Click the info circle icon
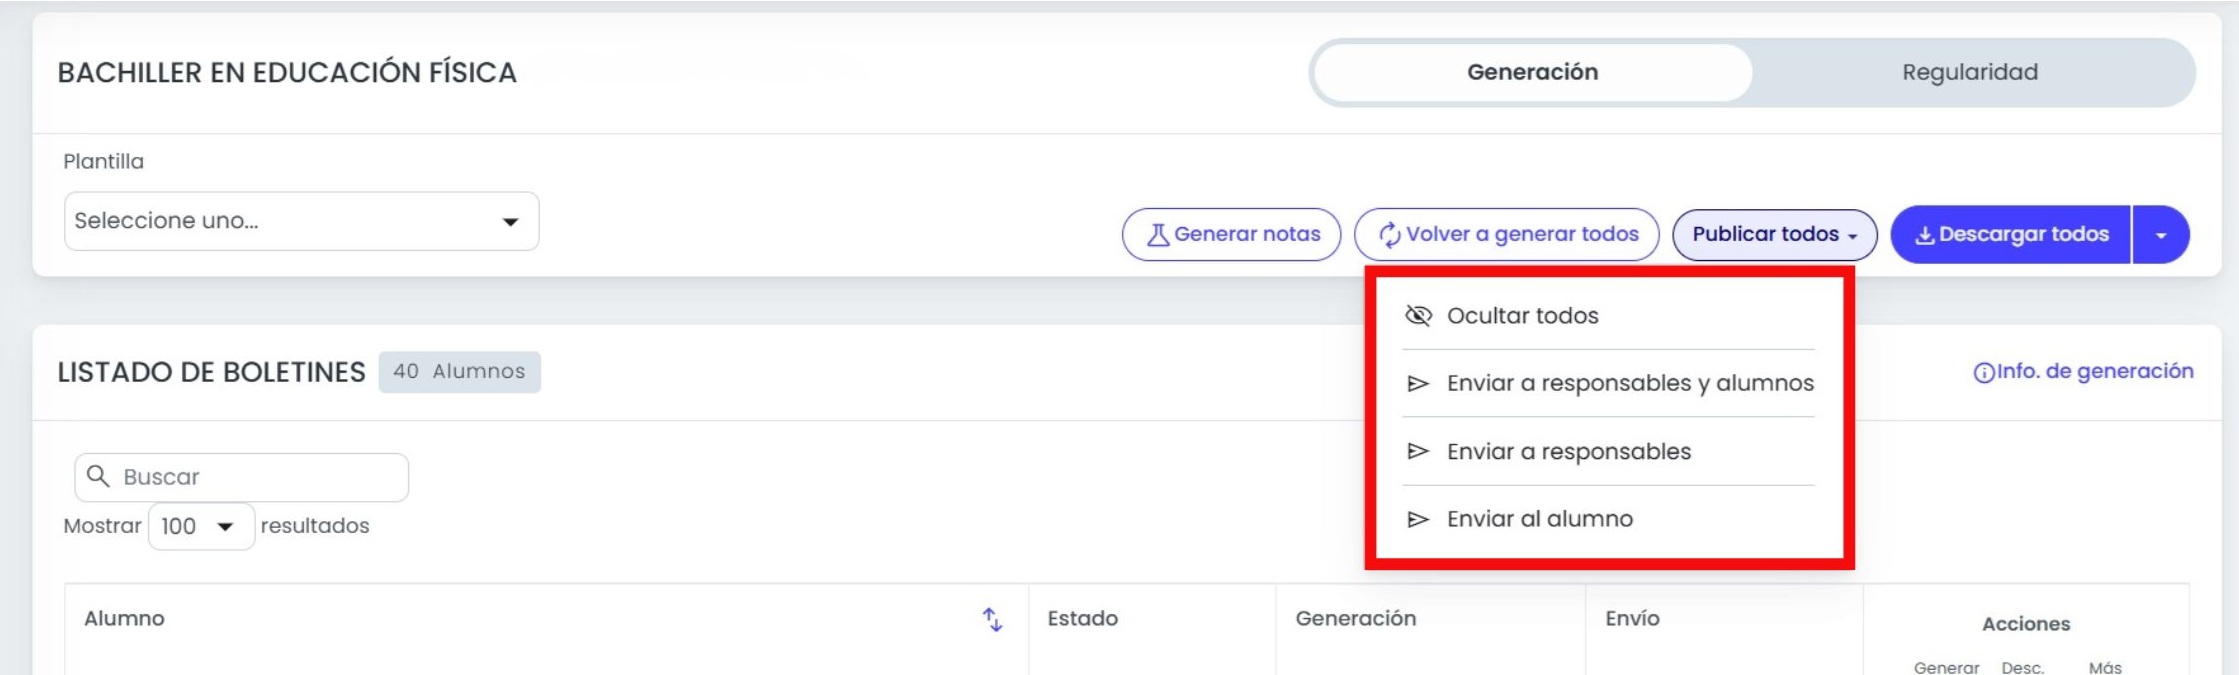2239x675 pixels. [x=1983, y=373]
